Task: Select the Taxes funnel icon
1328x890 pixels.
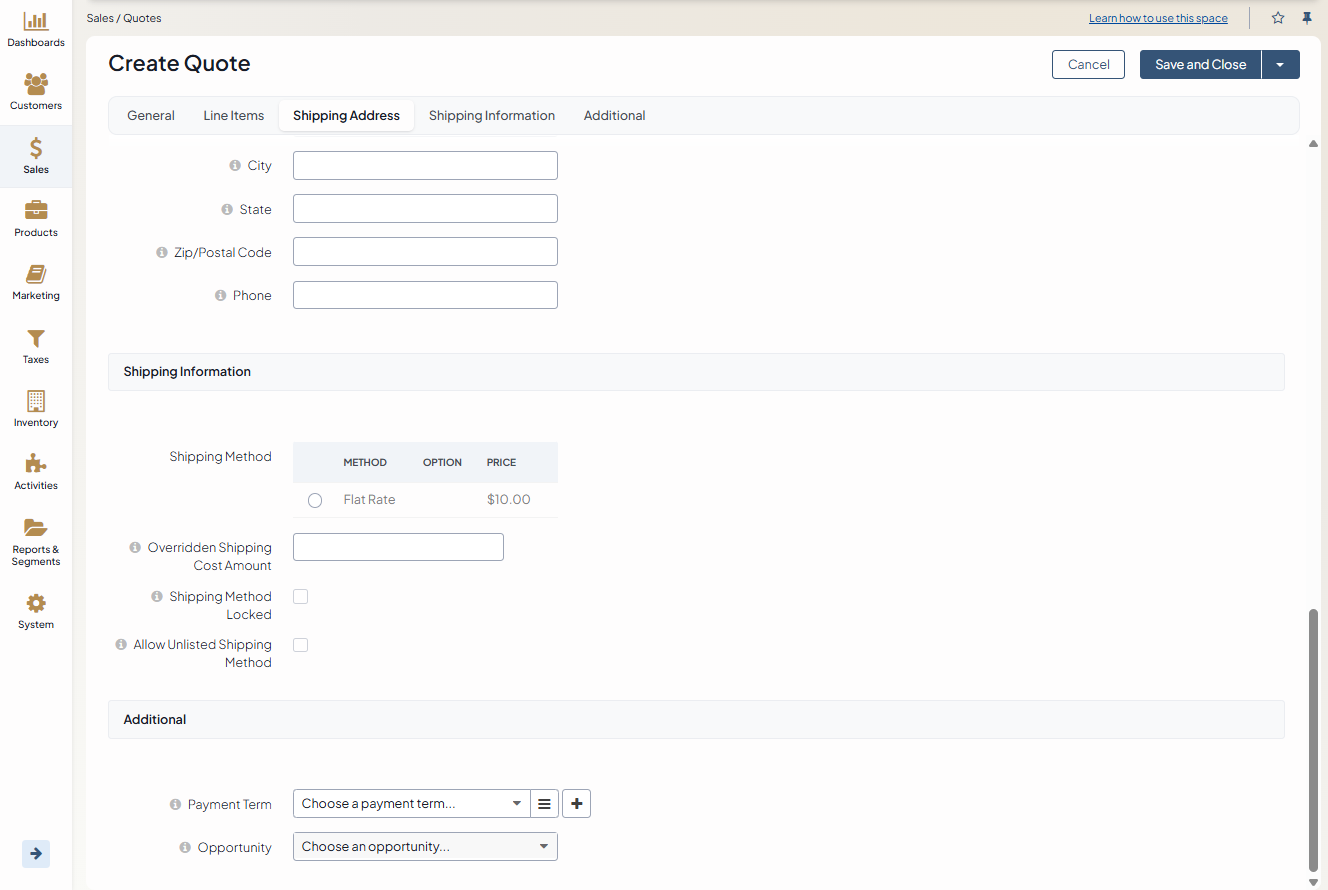Action: pos(36,338)
